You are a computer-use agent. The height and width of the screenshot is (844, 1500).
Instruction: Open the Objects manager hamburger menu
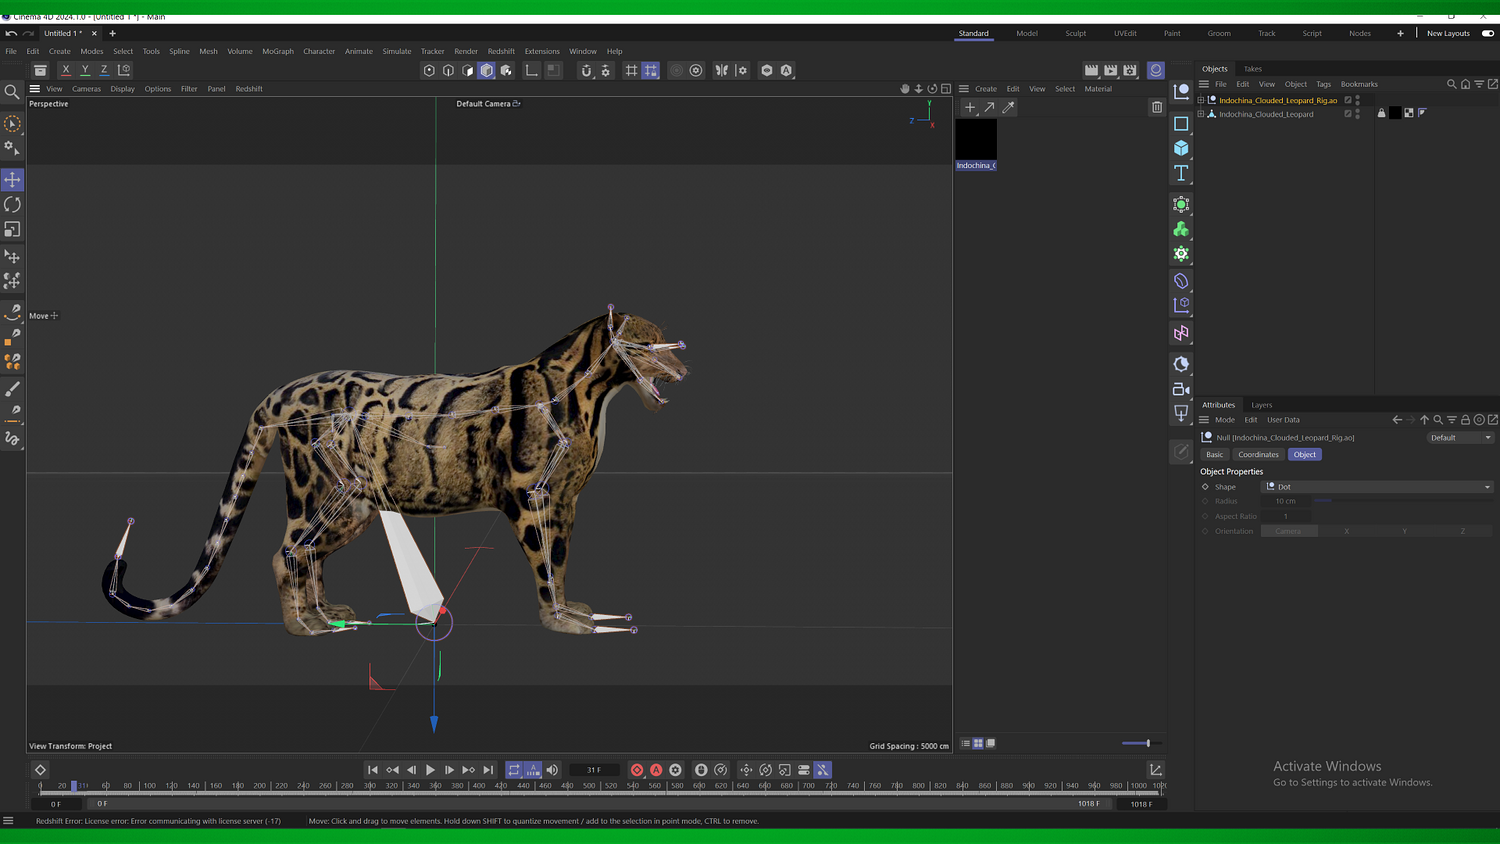click(x=1204, y=84)
